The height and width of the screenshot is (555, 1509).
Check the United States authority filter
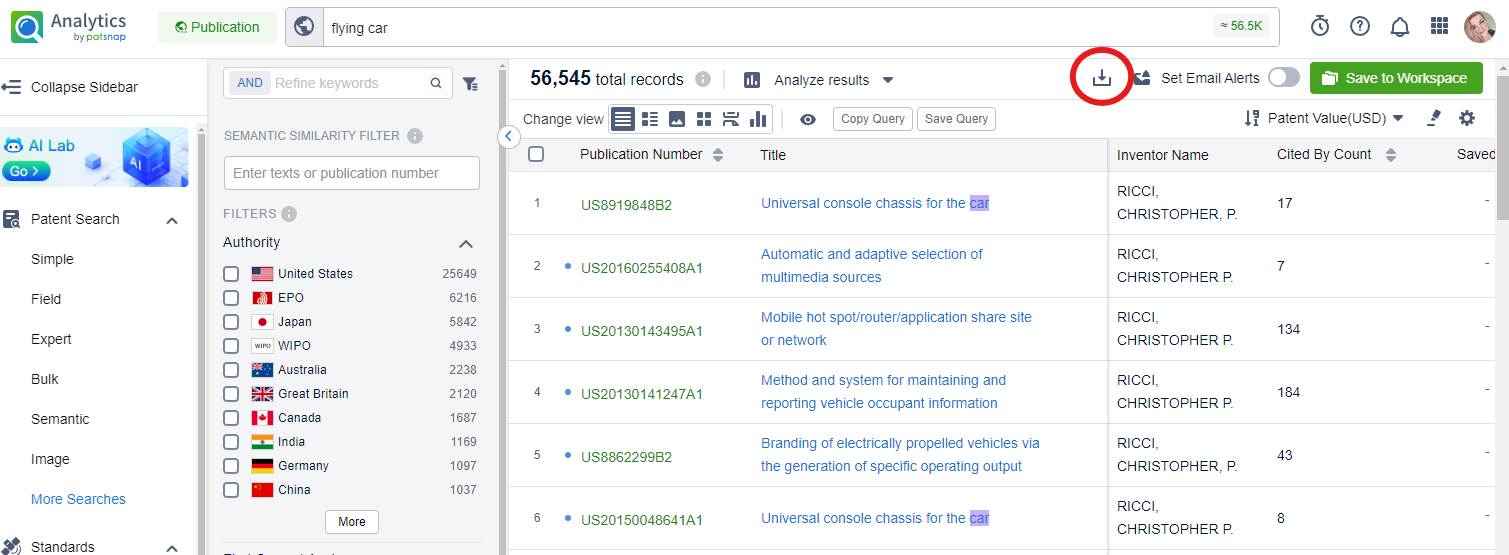click(231, 274)
